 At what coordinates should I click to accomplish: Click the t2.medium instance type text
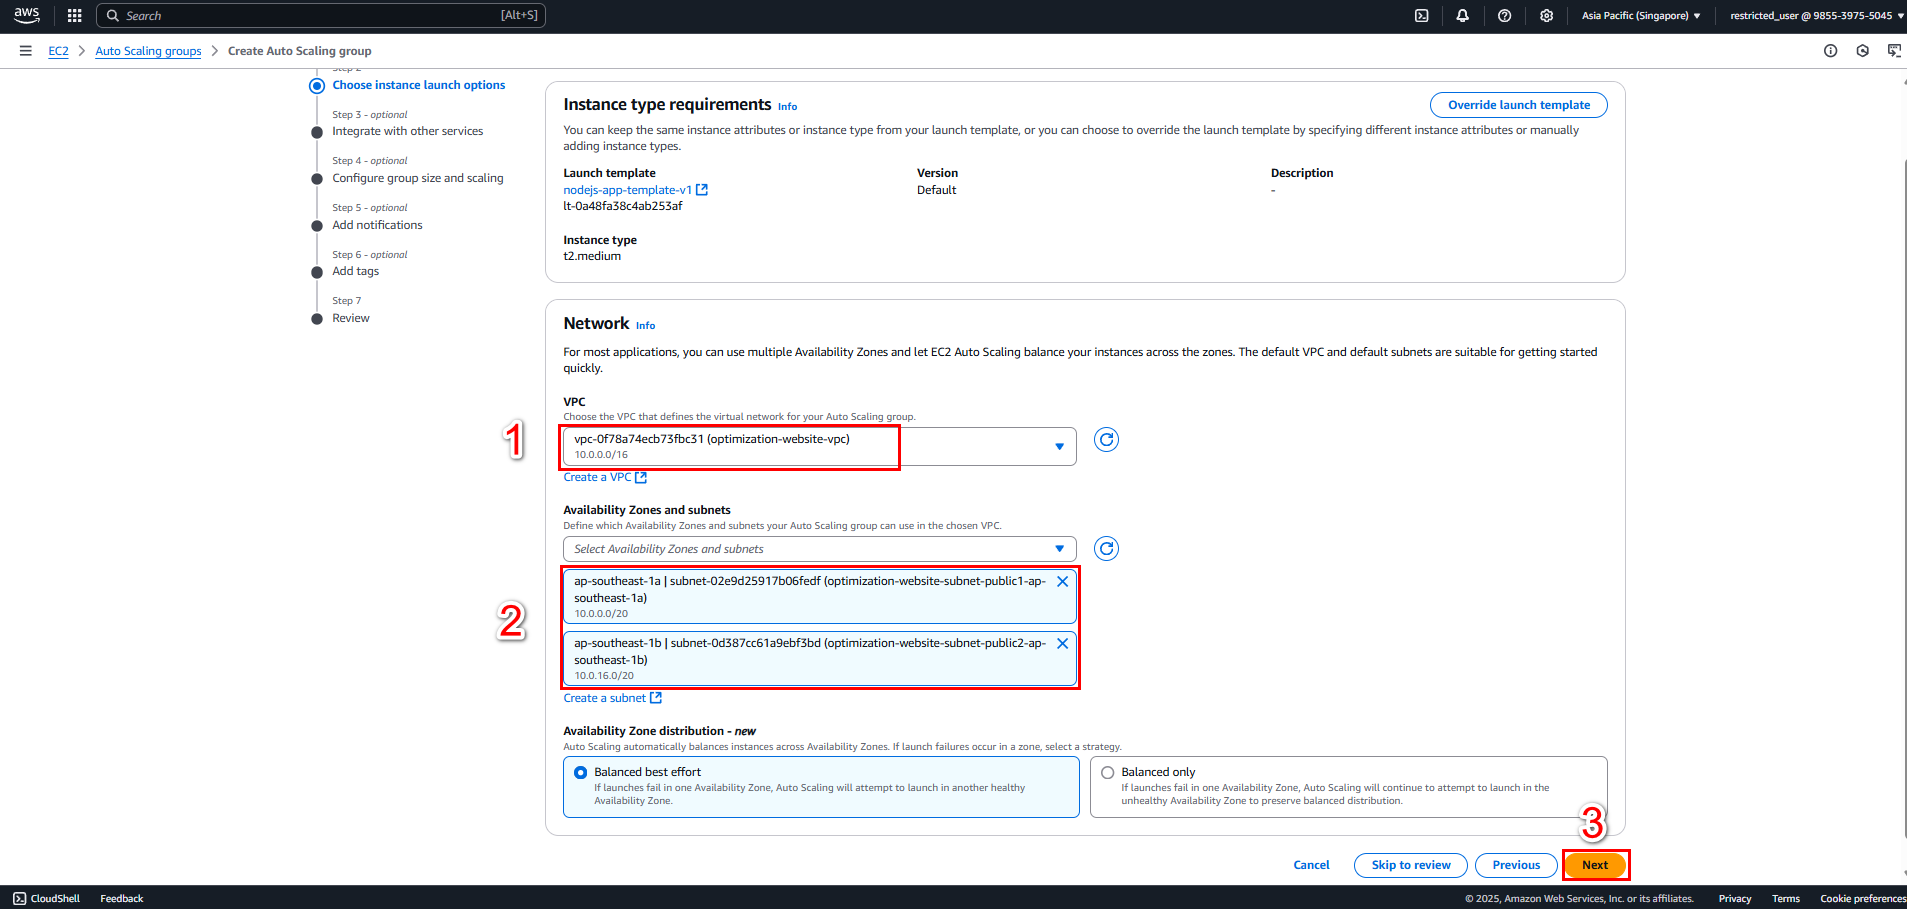[592, 256]
